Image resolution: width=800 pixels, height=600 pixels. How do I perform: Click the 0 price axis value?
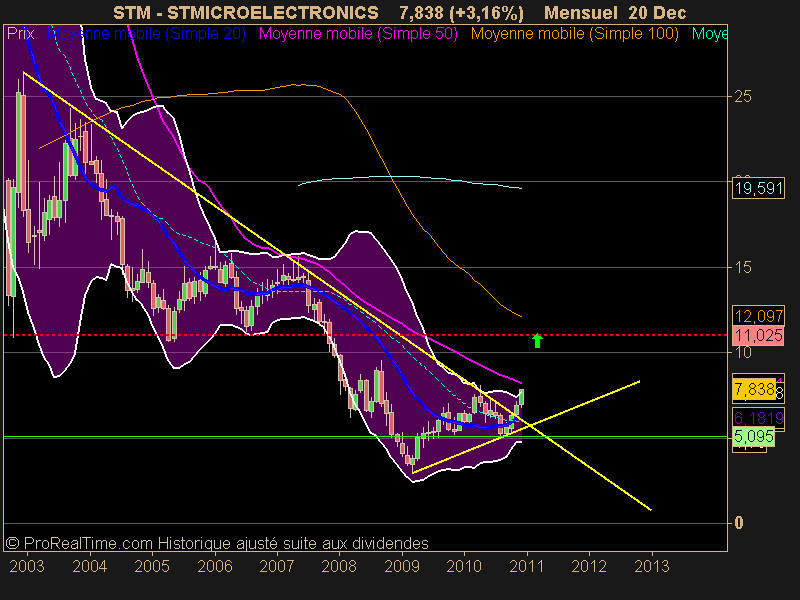pyautogui.click(x=739, y=523)
